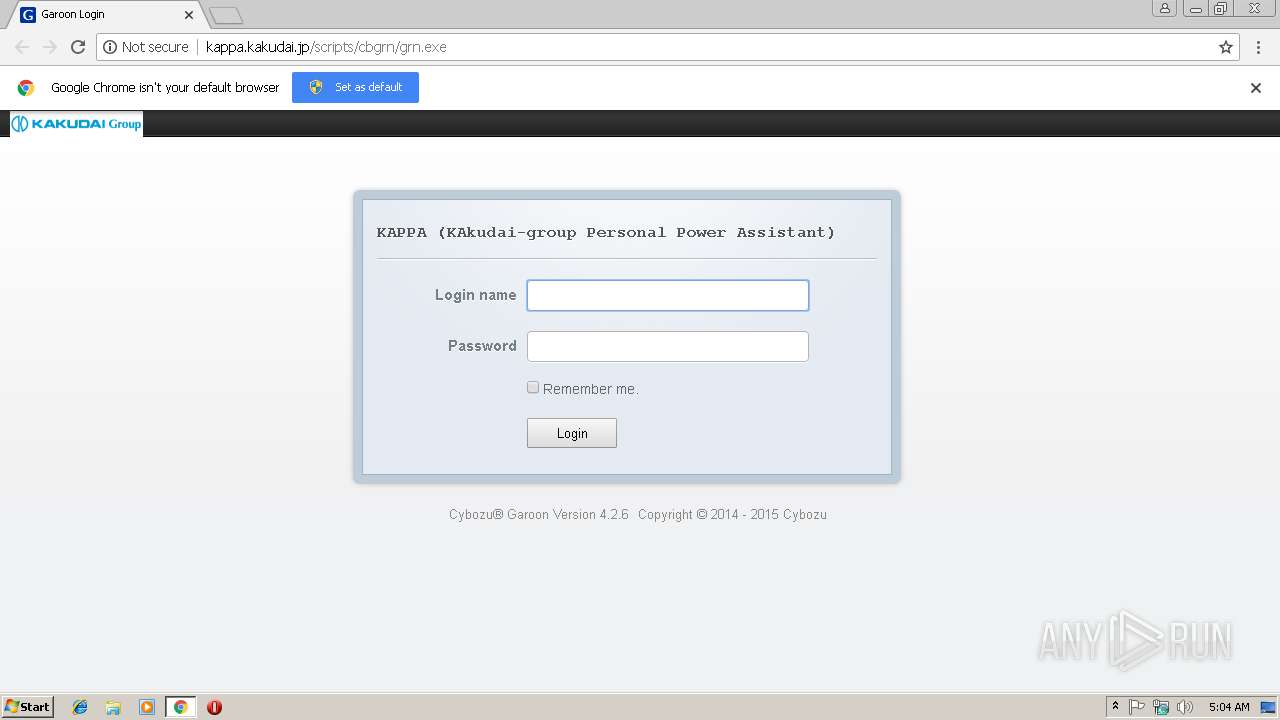Open the Windows Start menu

(28, 707)
